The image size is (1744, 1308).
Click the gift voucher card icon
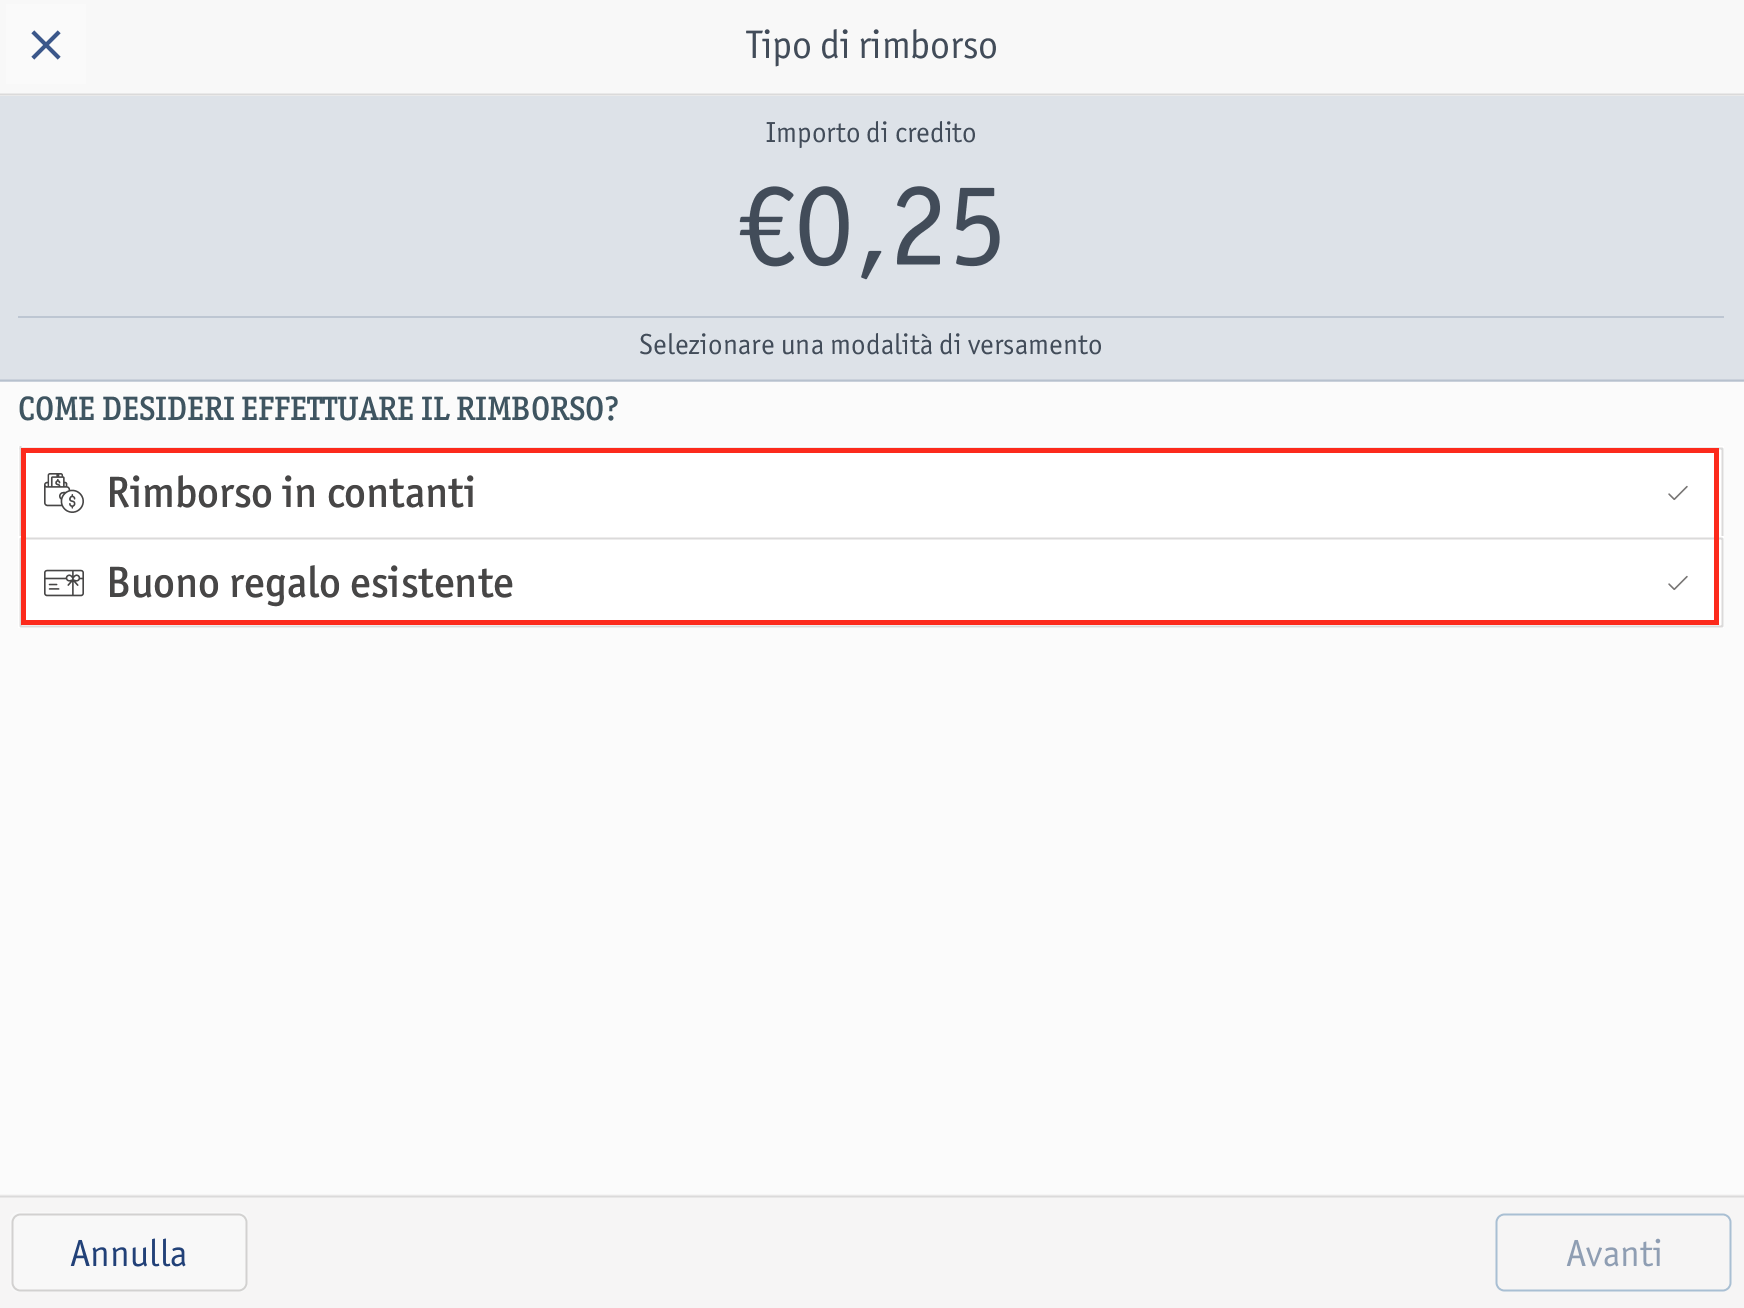point(64,583)
